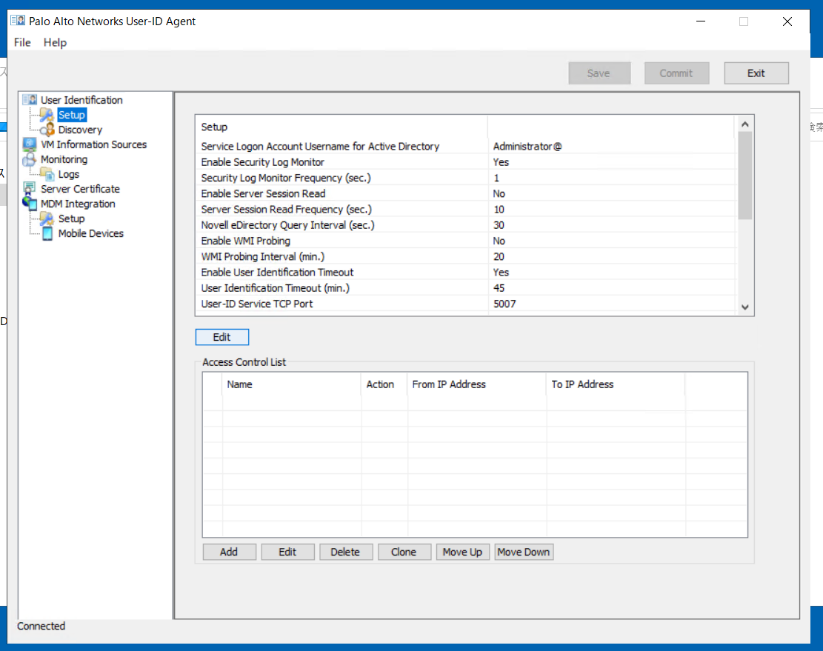Select the highlighted Setup tree item
Viewport: 823px width, 651px height.
(72, 114)
